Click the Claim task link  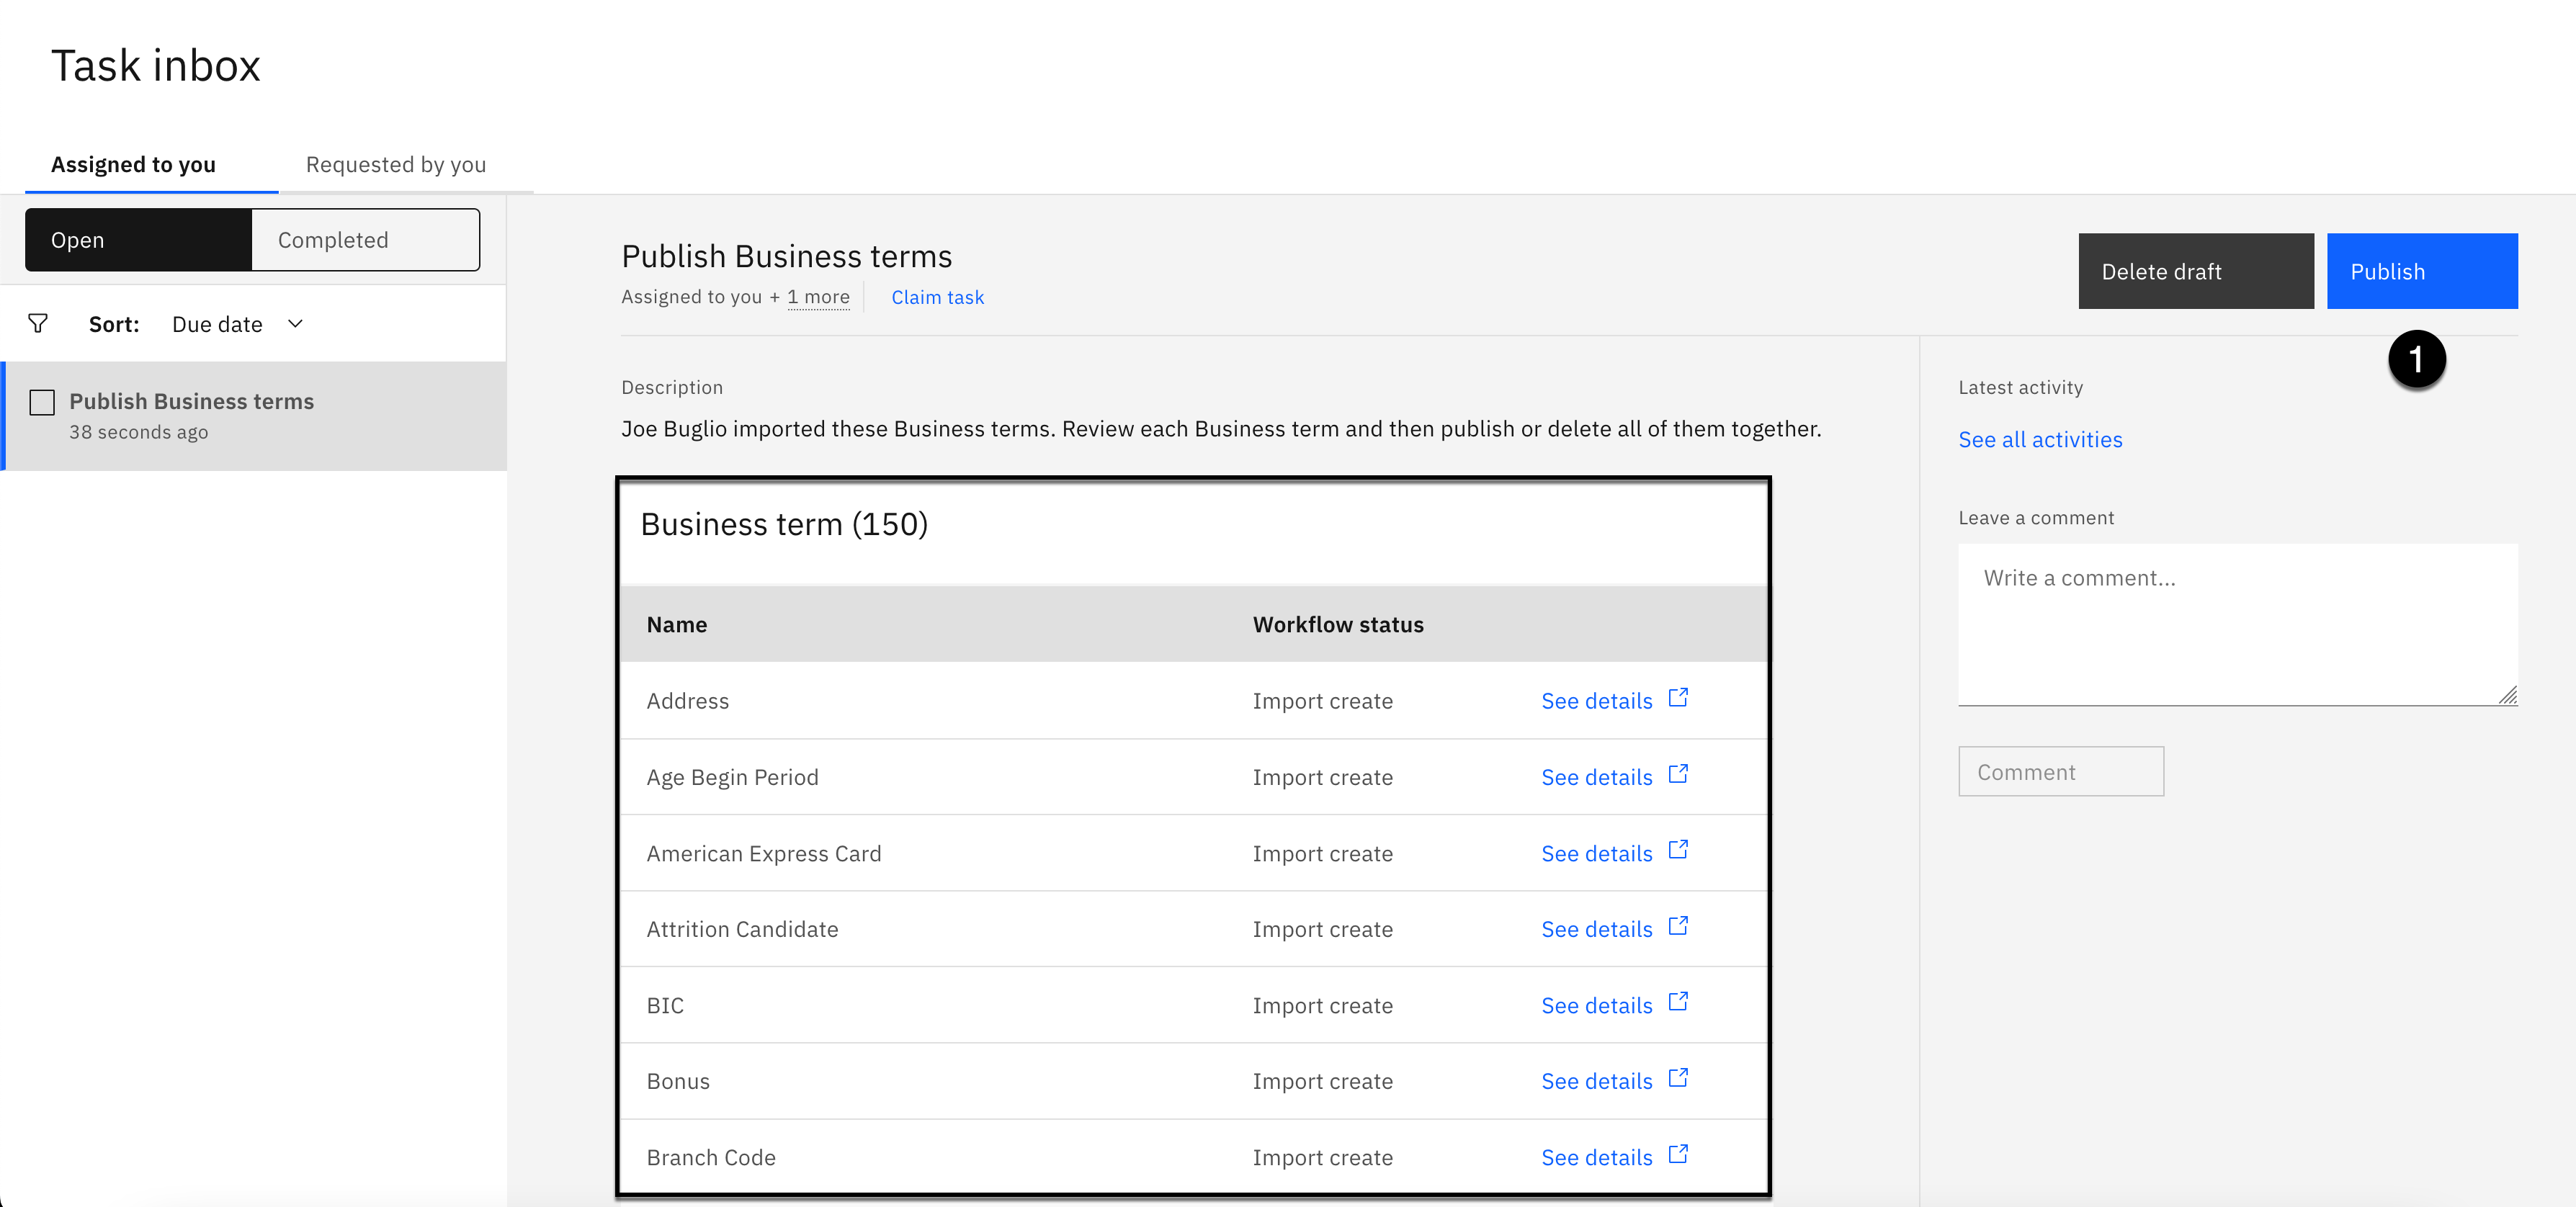pos(937,297)
